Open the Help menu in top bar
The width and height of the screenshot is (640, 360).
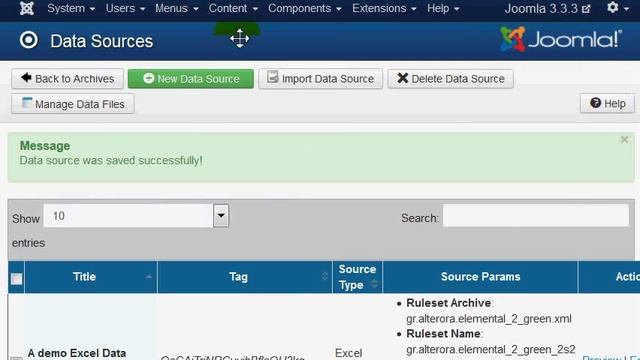pyautogui.click(x=443, y=8)
